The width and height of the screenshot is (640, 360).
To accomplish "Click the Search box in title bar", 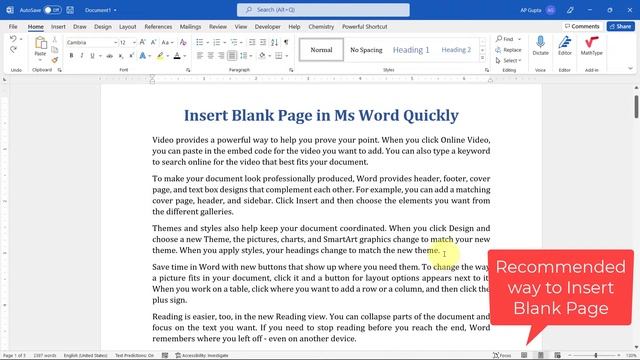I will pyautogui.click(x=323, y=10).
